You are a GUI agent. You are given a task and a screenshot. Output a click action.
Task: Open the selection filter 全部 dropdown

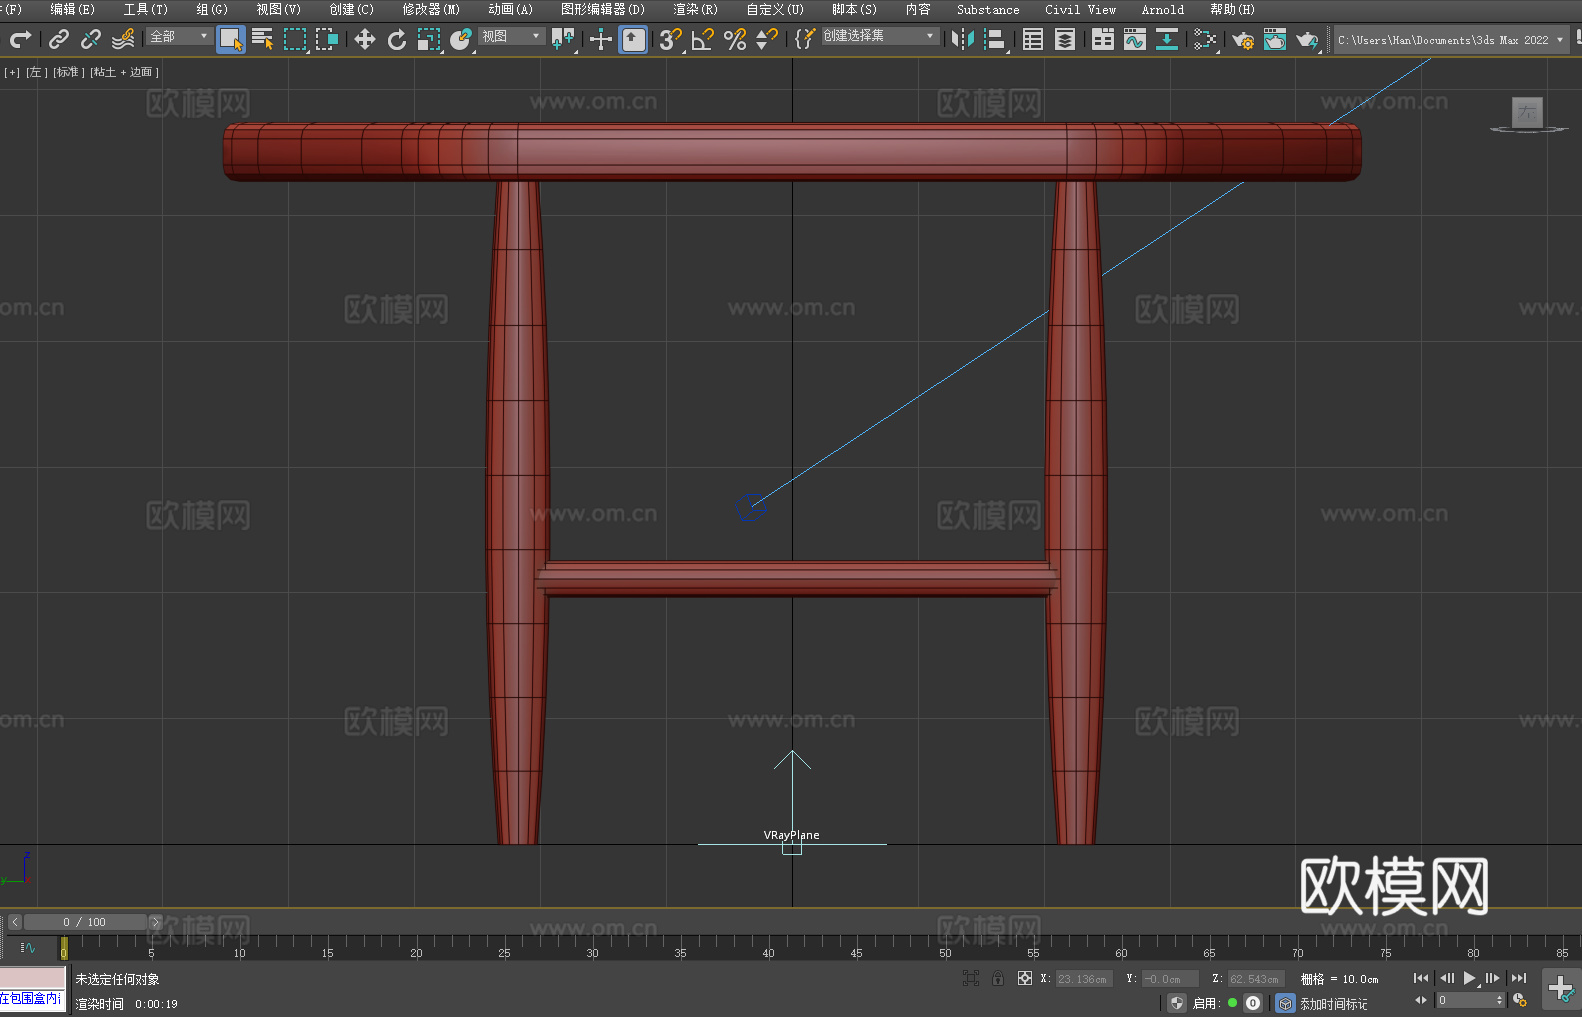tap(179, 36)
